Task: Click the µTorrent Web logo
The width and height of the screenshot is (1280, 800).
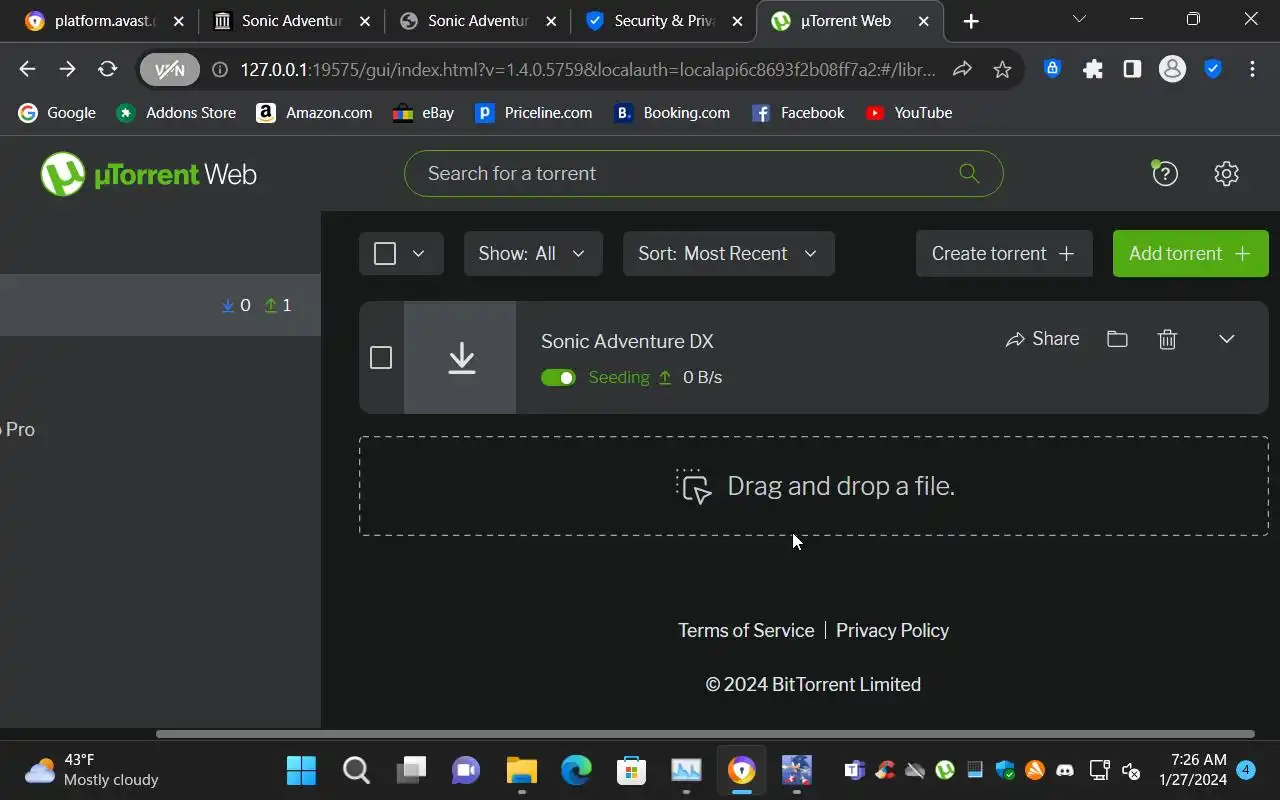Action: (148, 174)
